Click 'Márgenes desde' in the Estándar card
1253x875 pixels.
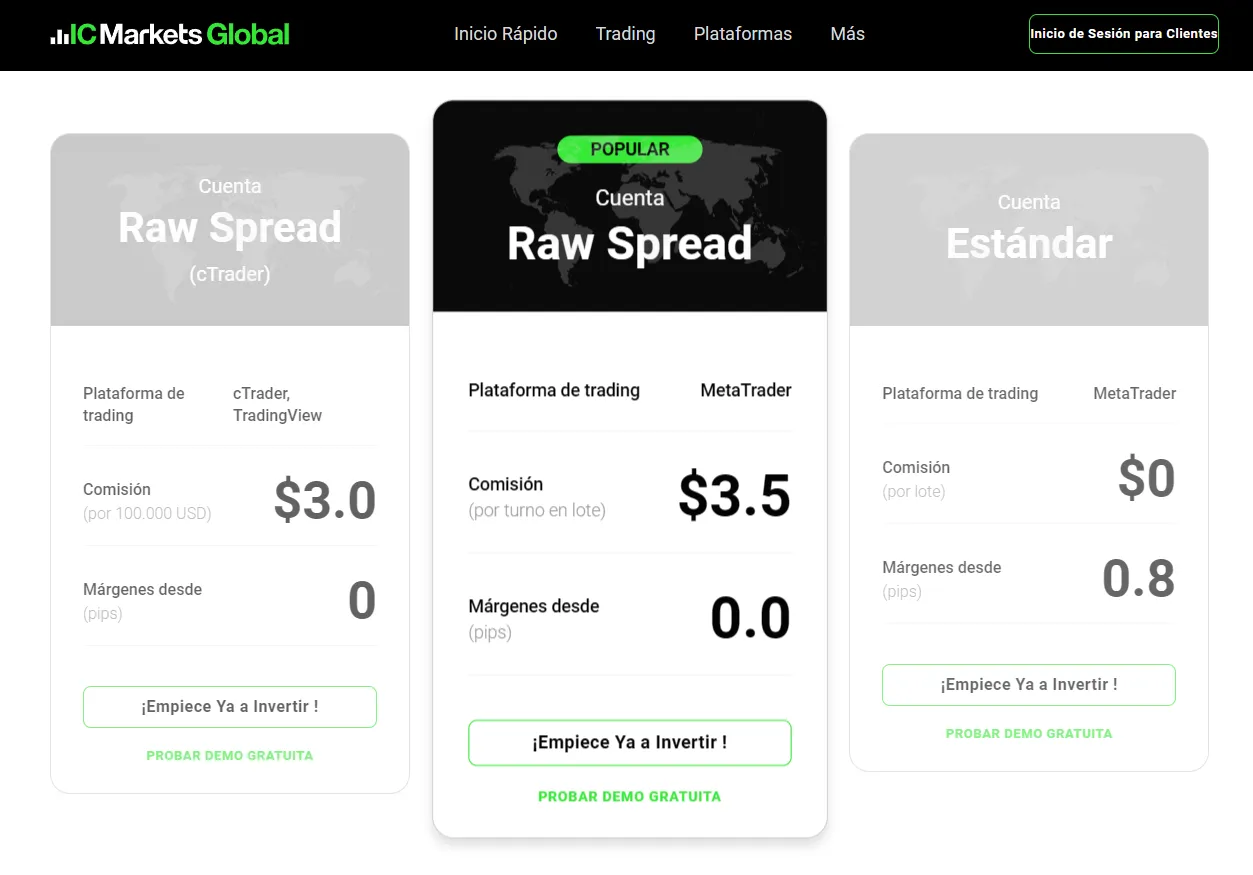tap(942, 567)
